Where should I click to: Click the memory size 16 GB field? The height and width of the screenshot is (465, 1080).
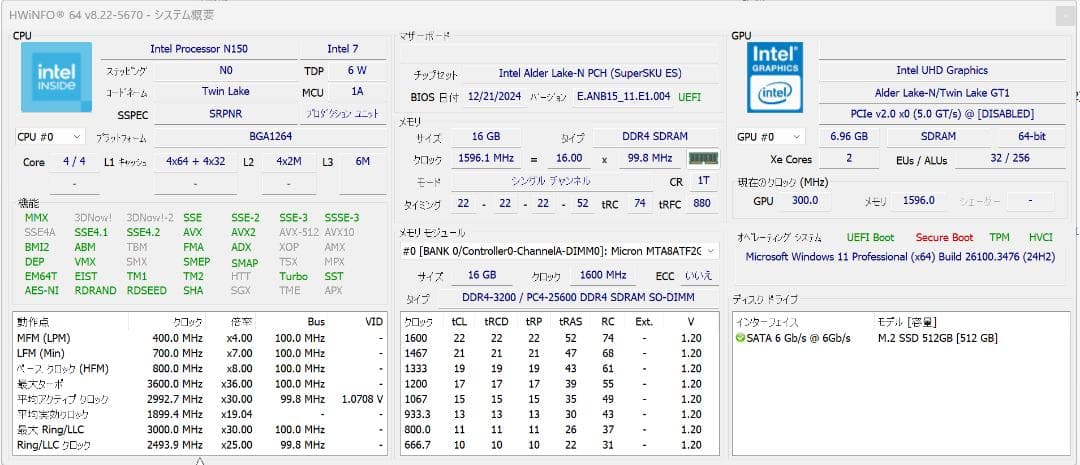tap(486, 136)
